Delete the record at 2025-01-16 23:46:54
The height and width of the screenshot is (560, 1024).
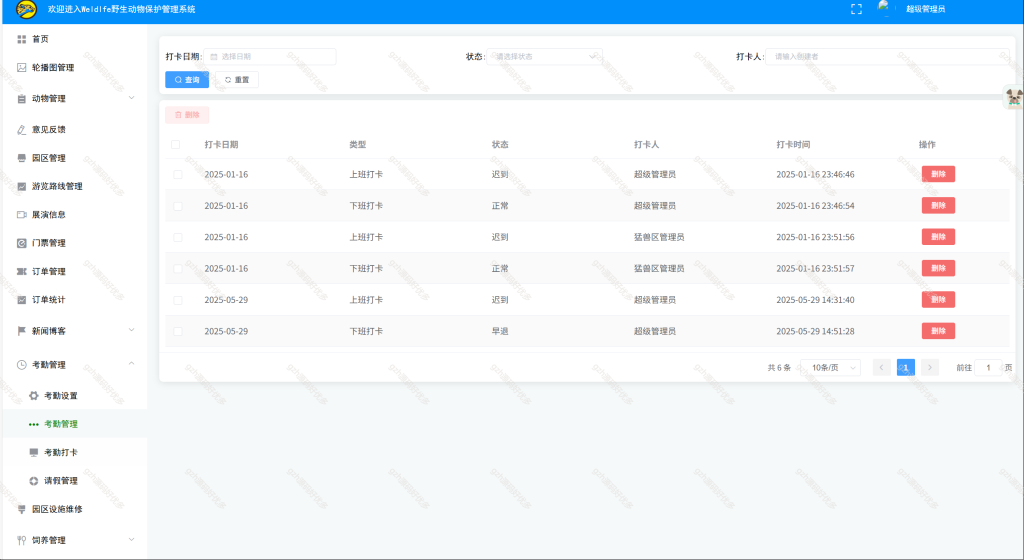[x=938, y=206]
